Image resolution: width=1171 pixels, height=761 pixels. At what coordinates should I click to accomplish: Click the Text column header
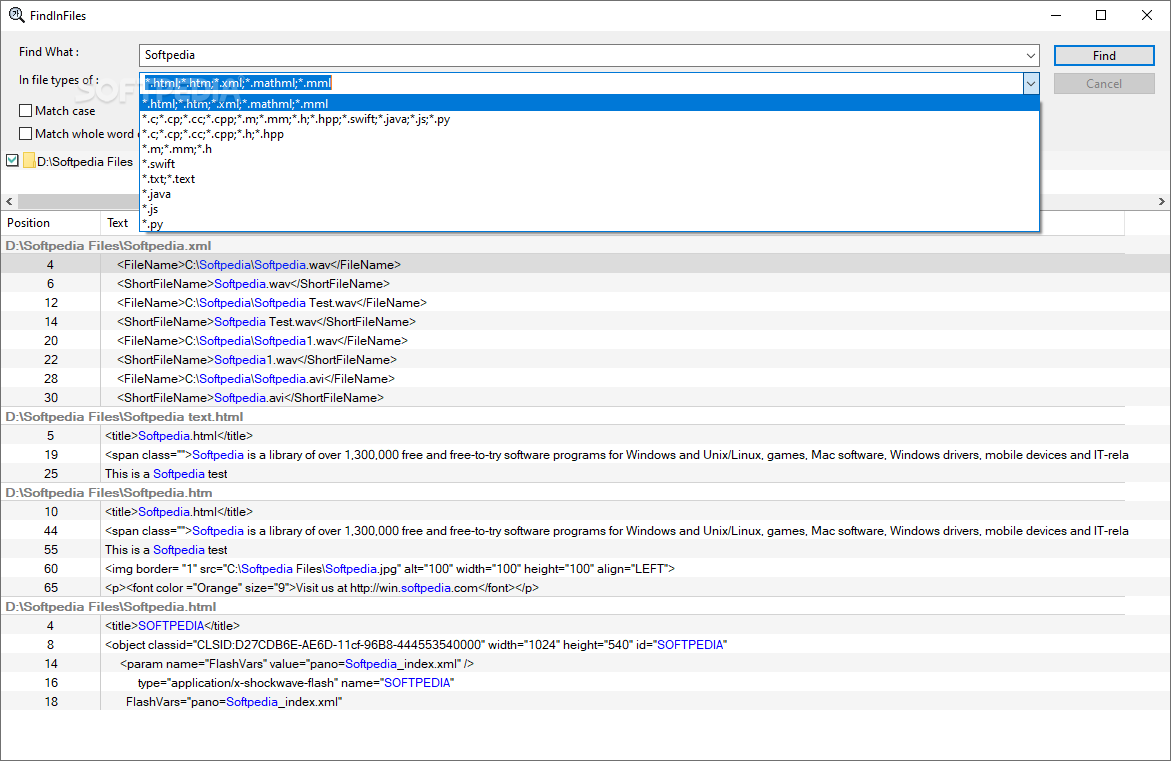pos(118,223)
